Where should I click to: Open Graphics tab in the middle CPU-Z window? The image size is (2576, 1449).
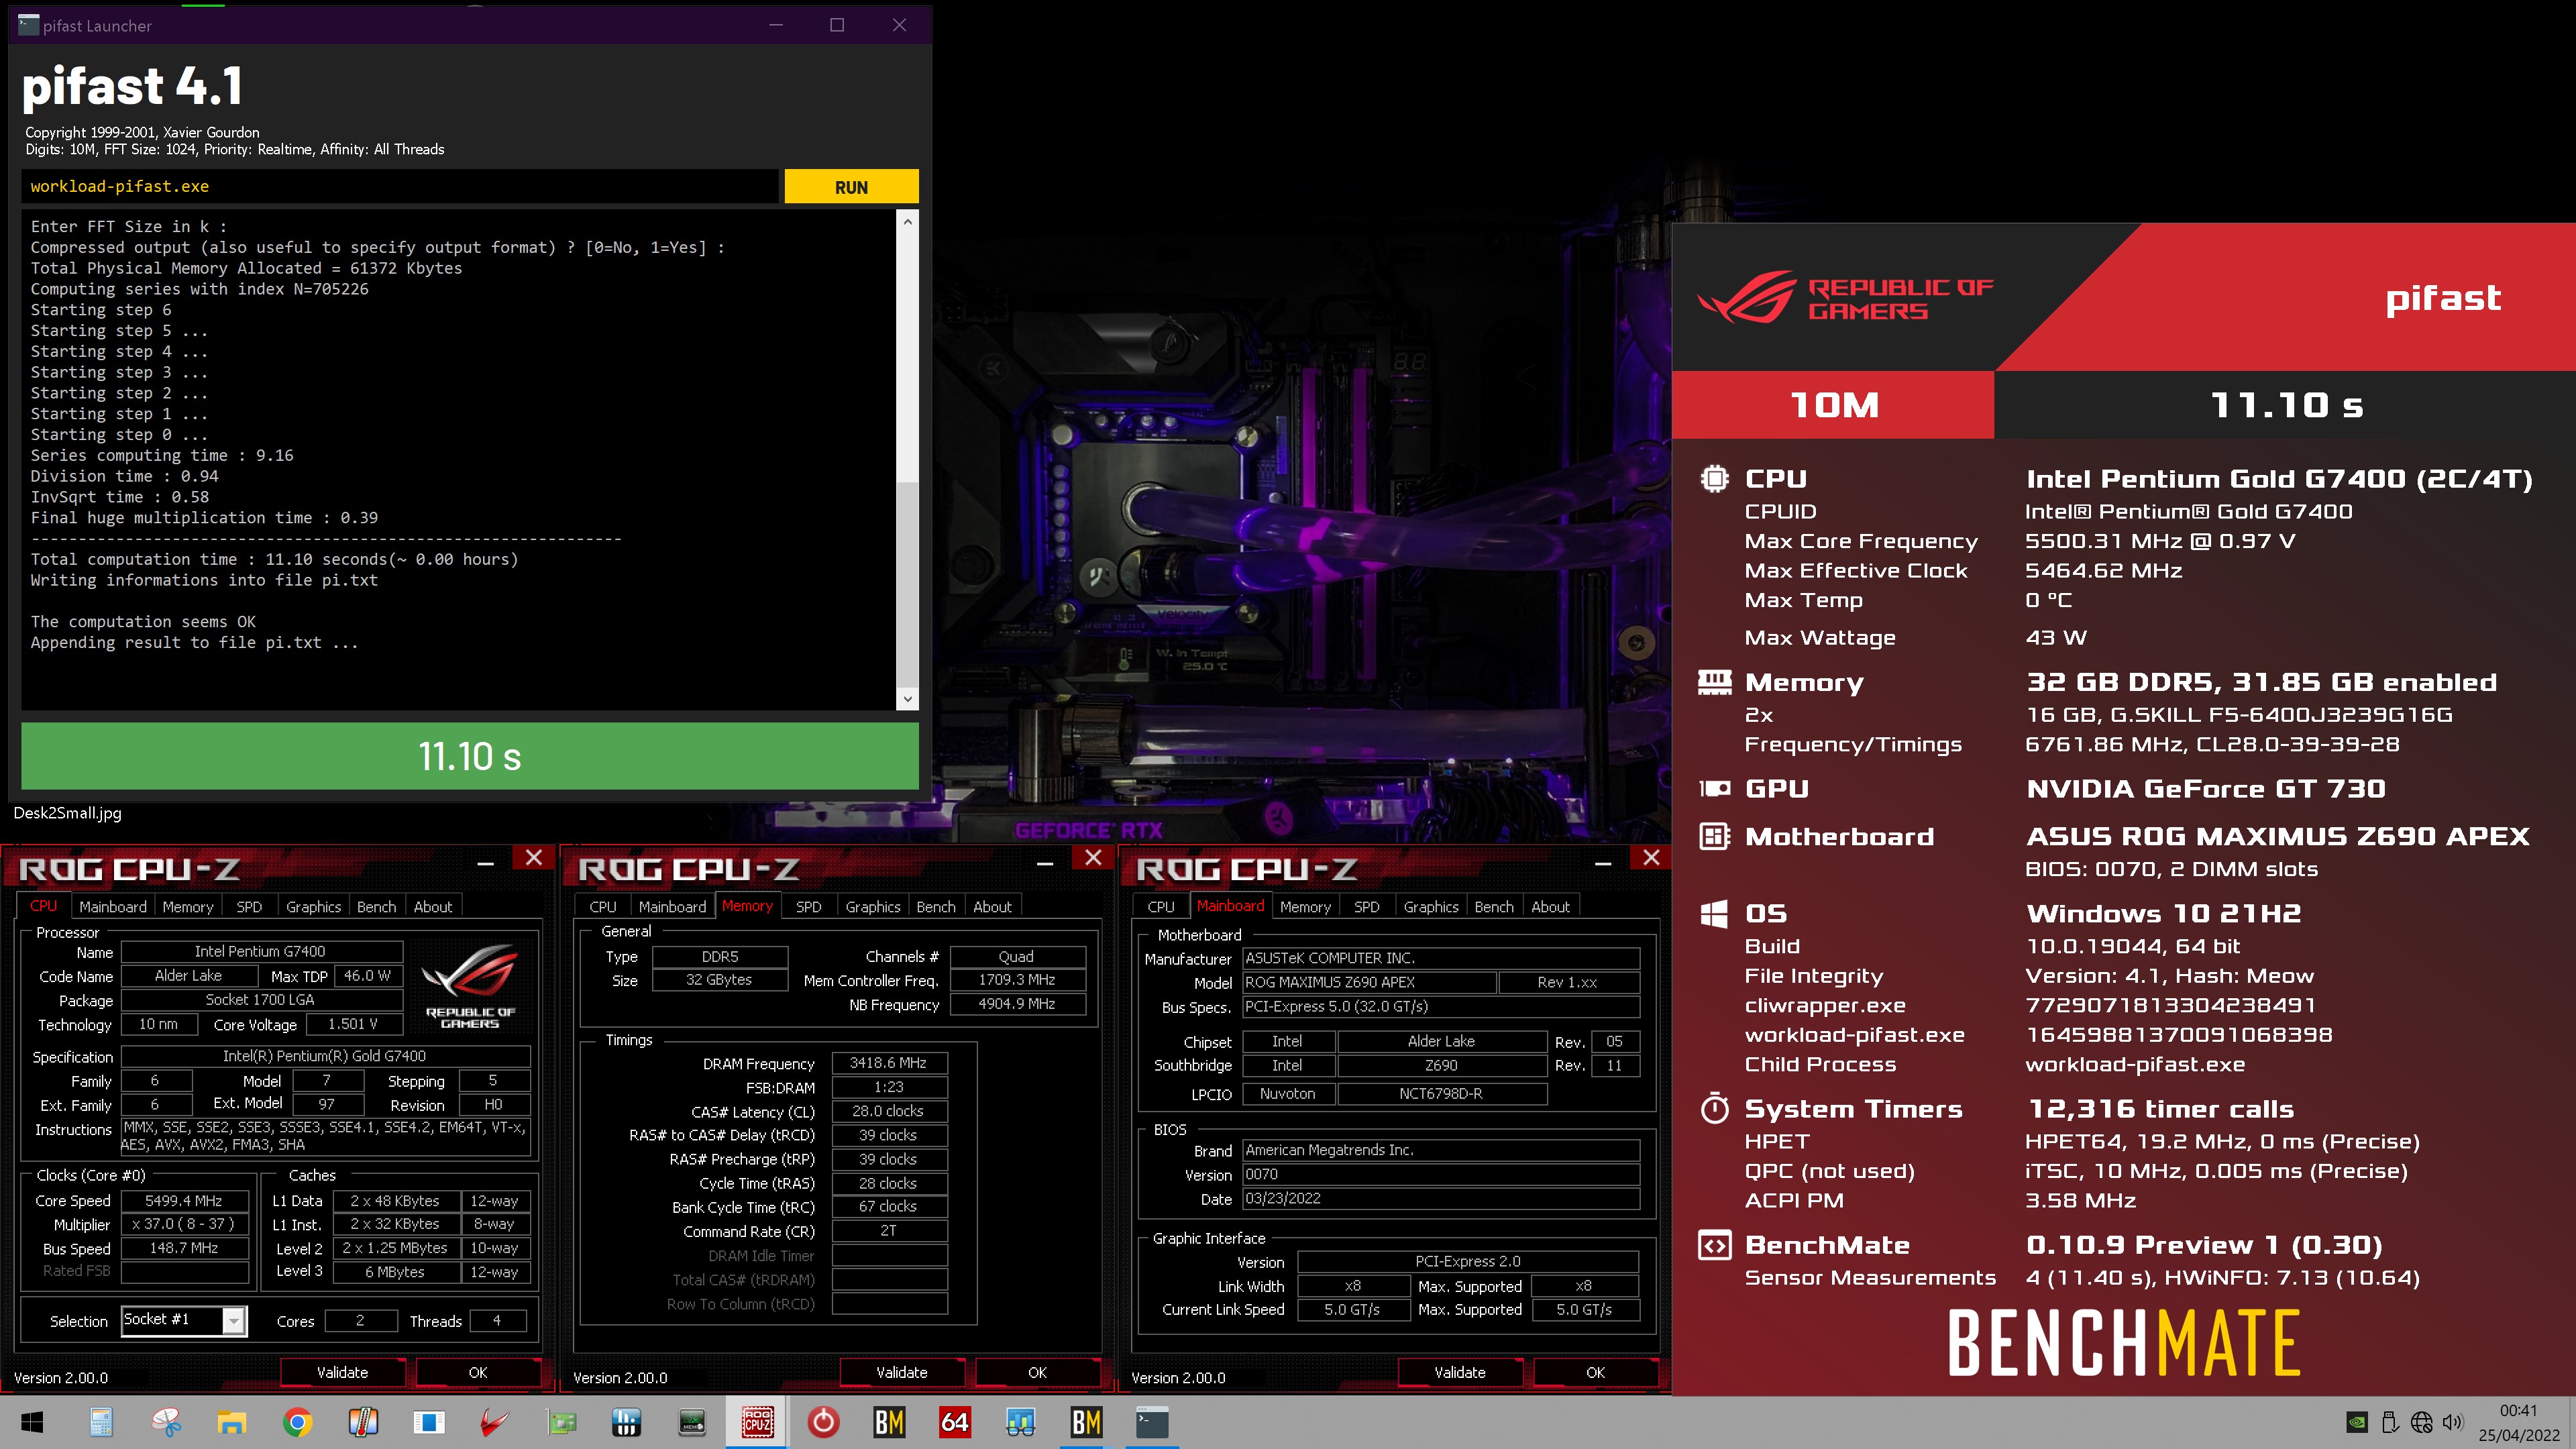tap(873, 906)
